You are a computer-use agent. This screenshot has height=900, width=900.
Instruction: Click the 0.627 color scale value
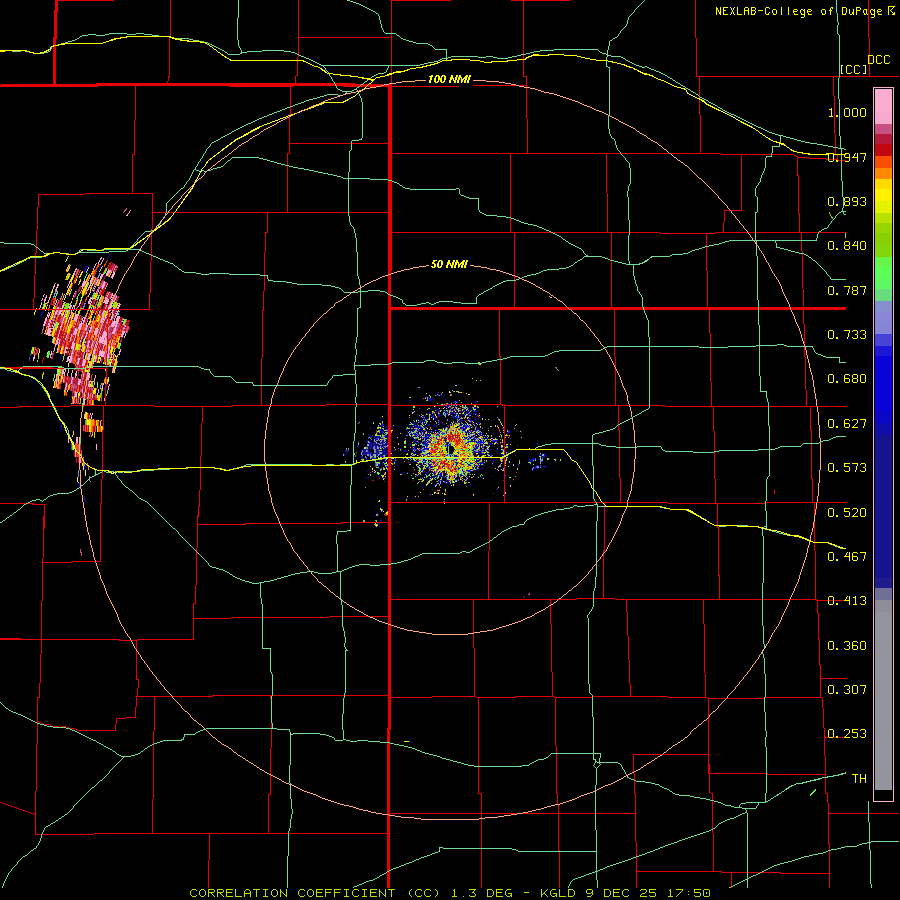847,424
